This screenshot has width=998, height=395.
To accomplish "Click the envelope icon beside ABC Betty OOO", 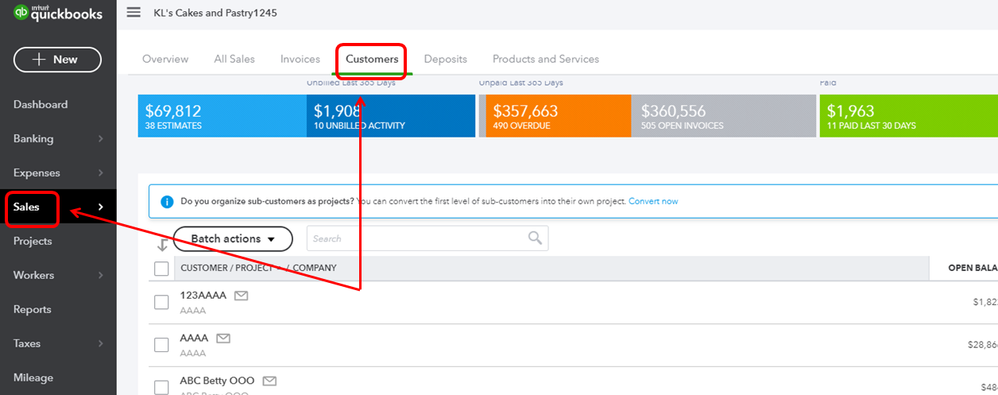I will [x=270, y=381].
